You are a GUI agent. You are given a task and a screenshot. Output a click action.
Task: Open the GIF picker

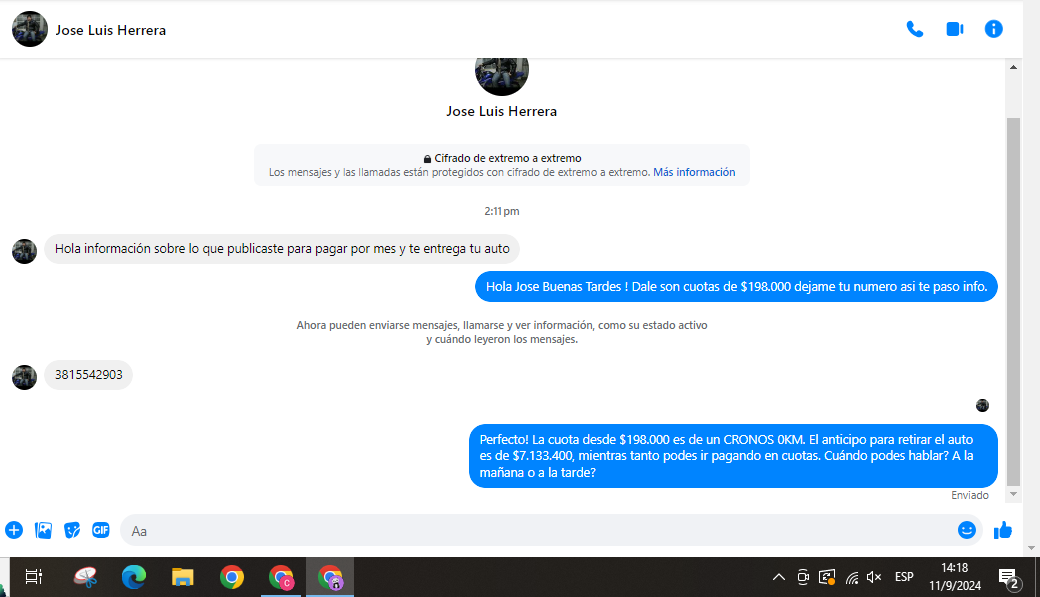(101, 530)
